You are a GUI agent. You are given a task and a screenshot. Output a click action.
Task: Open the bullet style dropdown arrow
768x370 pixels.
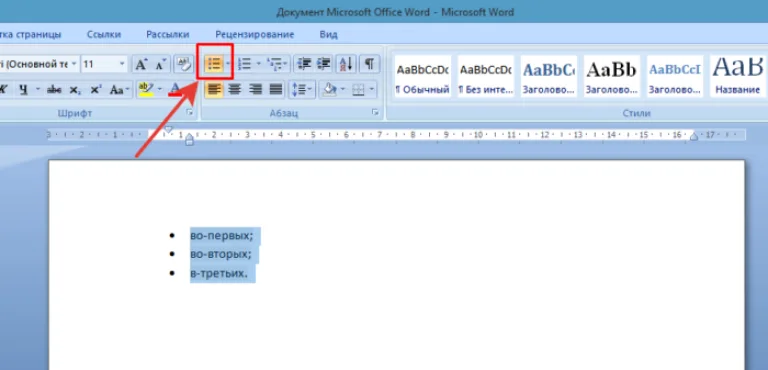tap(227, 64)
